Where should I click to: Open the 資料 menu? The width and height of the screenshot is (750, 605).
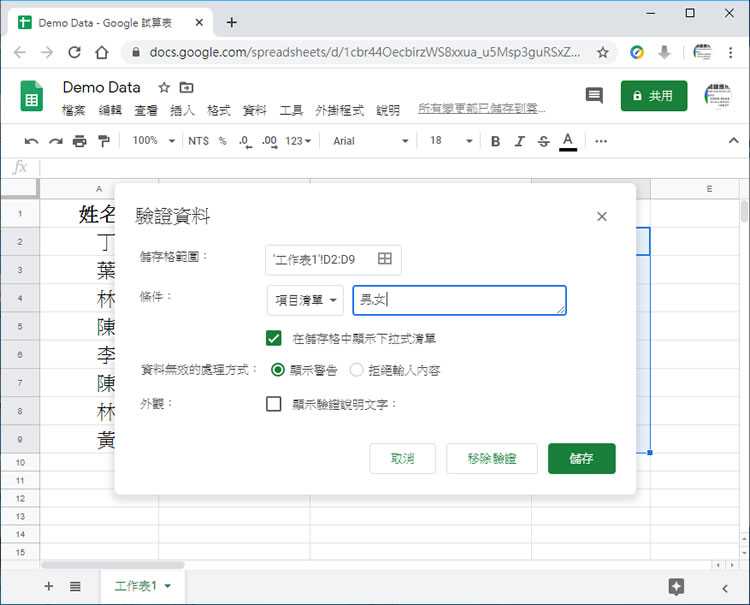254,110
